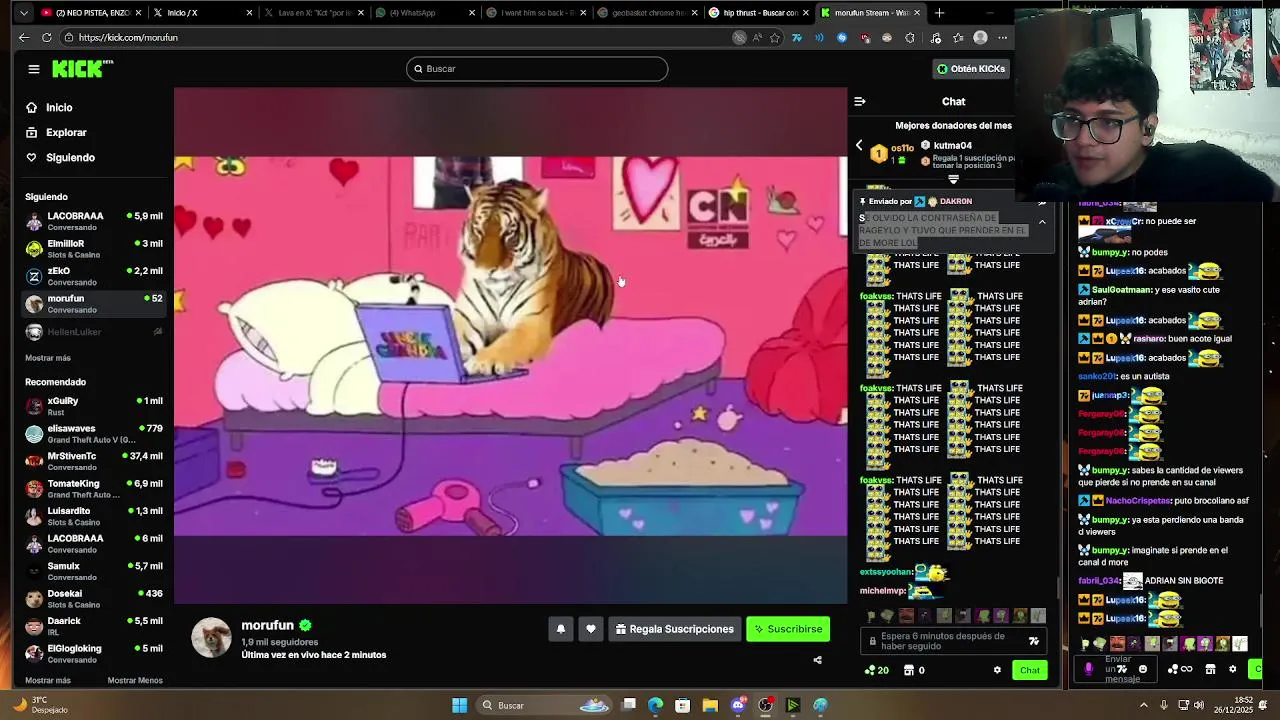1280x720 pixels.
Task: Open browser three-dot settings menu
Action: (1003, 37)
